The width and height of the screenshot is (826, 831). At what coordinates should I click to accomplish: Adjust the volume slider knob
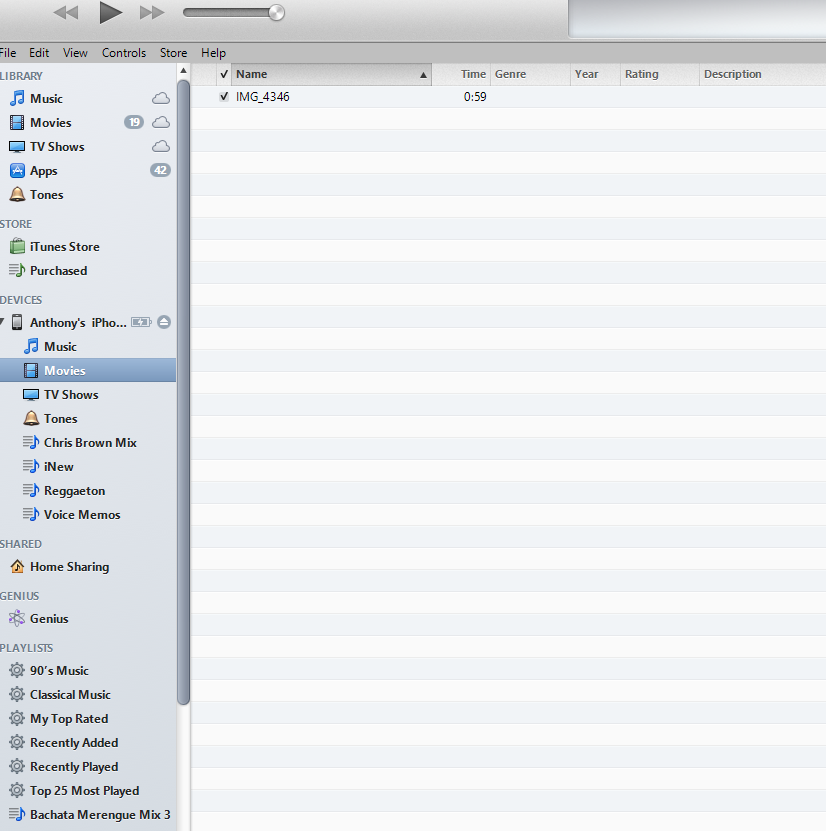point(276,12)
